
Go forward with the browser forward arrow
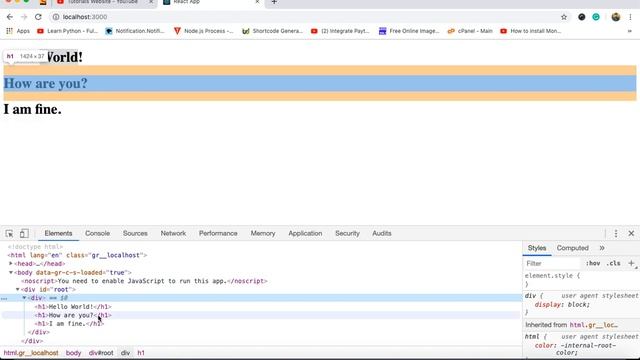coord(24,17)
